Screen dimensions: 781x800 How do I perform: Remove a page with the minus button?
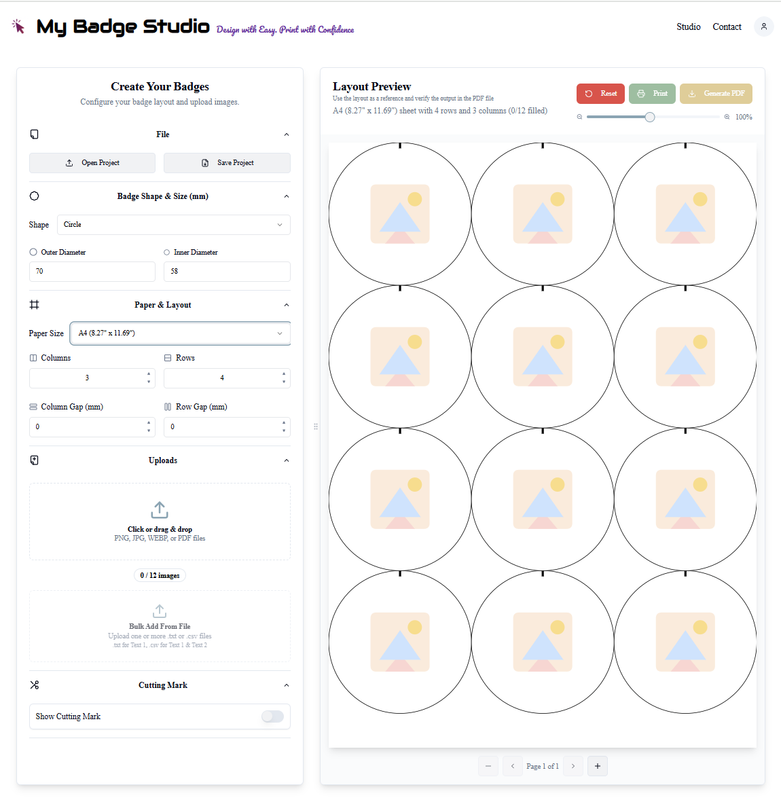pos(488,766)
